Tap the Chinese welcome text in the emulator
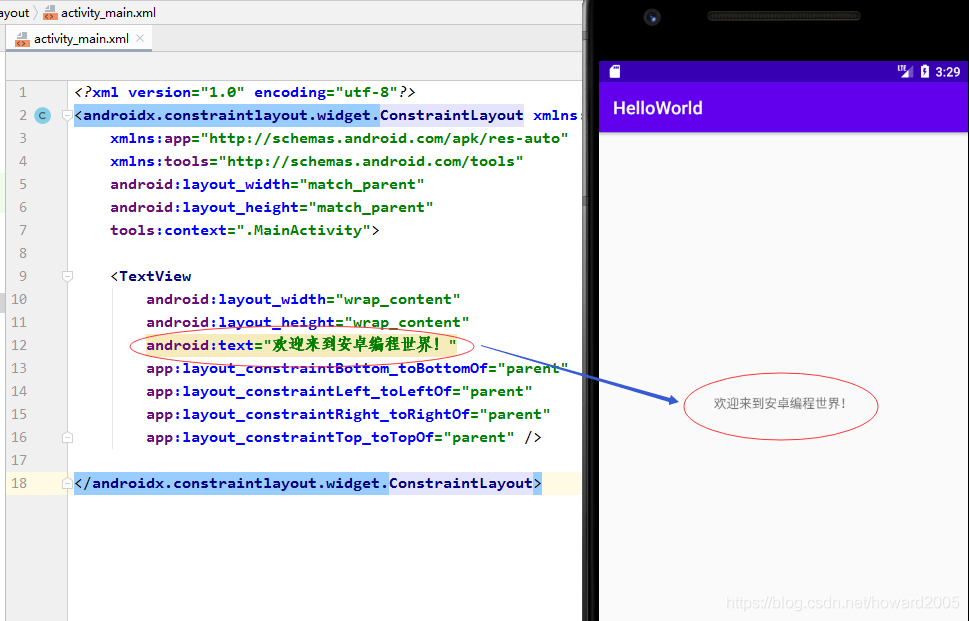969x621 pixels. 780,403
